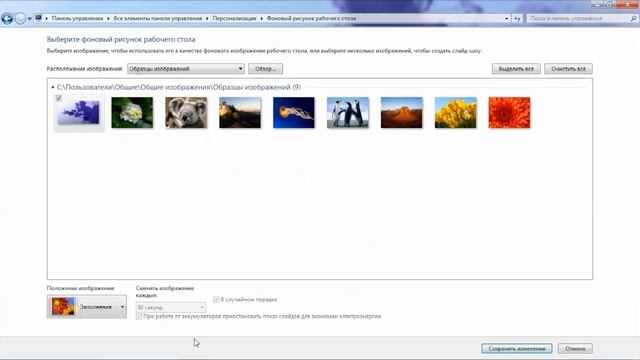
Task: Open 'Расположение изображения' combo box
Action: [x=186, y=69]
